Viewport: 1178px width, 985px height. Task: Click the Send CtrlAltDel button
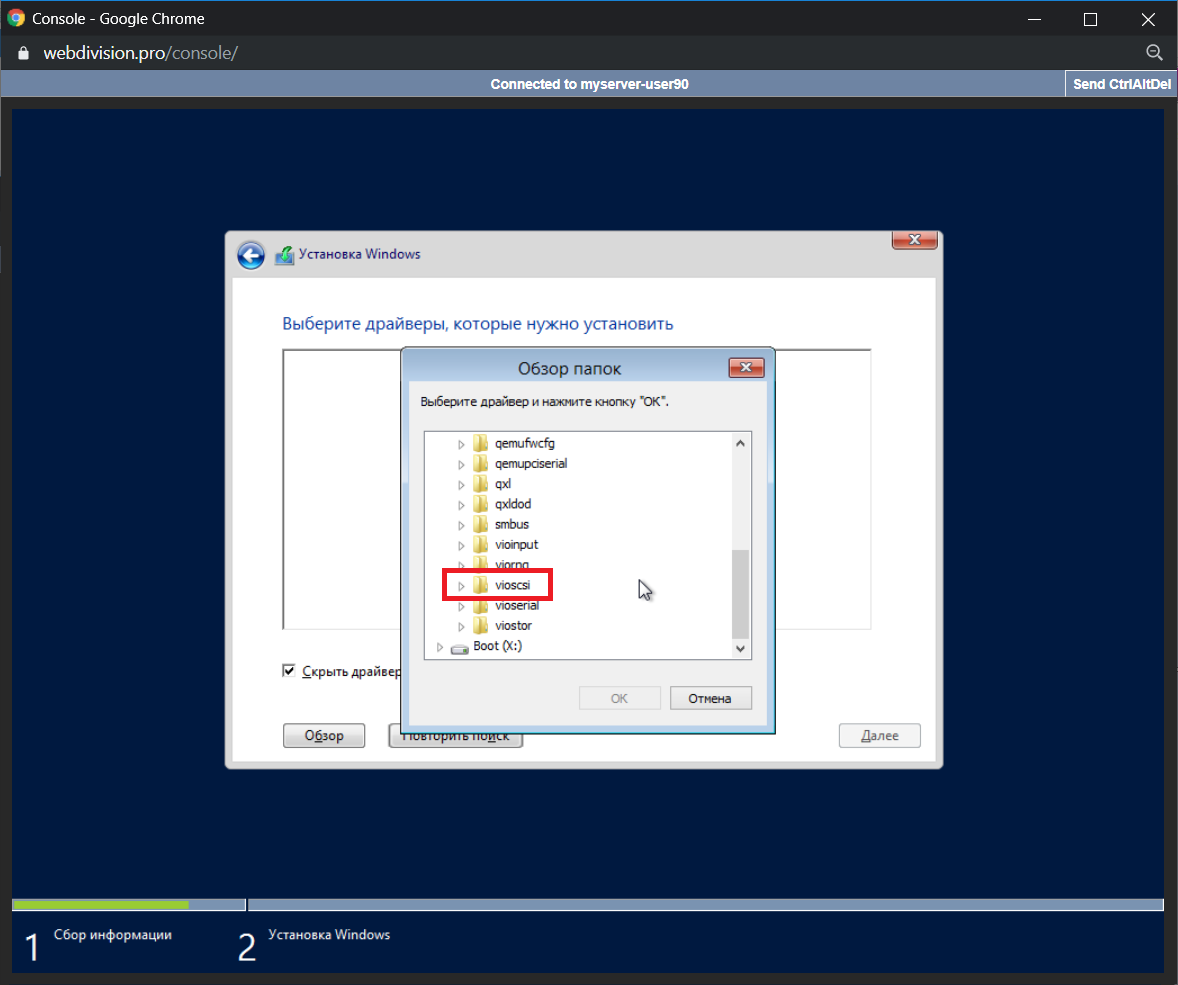click(1121, 85)
